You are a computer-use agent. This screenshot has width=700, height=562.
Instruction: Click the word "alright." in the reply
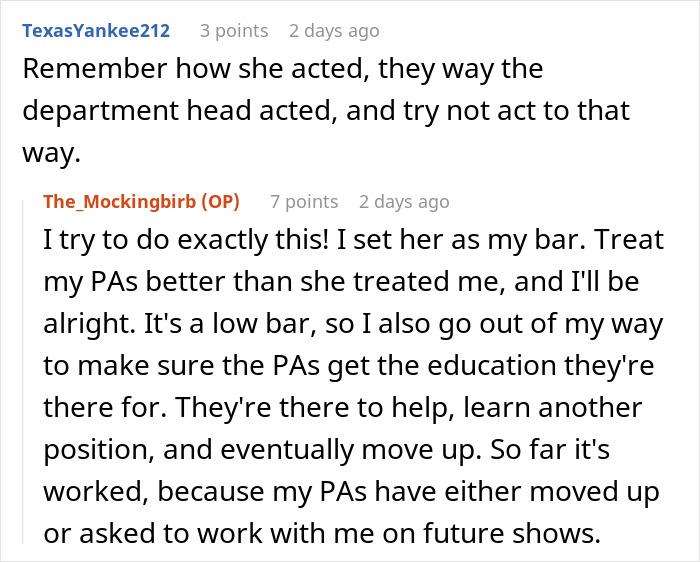(85, 325)
